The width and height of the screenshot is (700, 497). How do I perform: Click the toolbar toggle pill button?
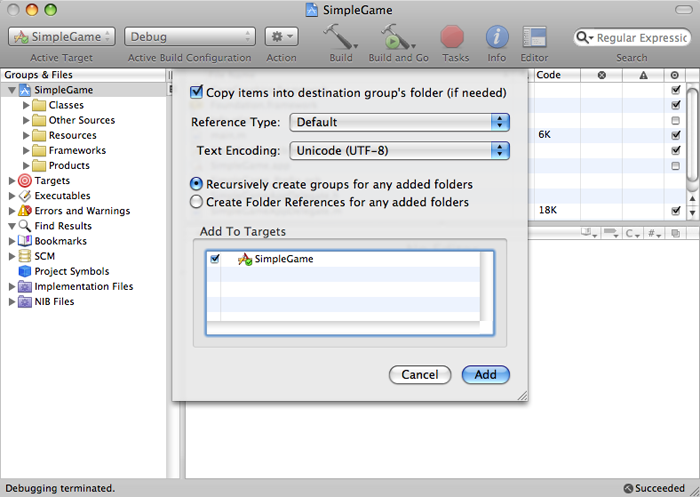(683, 9)
